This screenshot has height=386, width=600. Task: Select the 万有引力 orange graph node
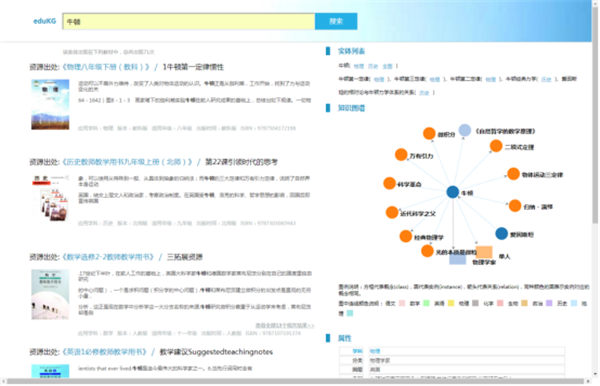[401, 155]
